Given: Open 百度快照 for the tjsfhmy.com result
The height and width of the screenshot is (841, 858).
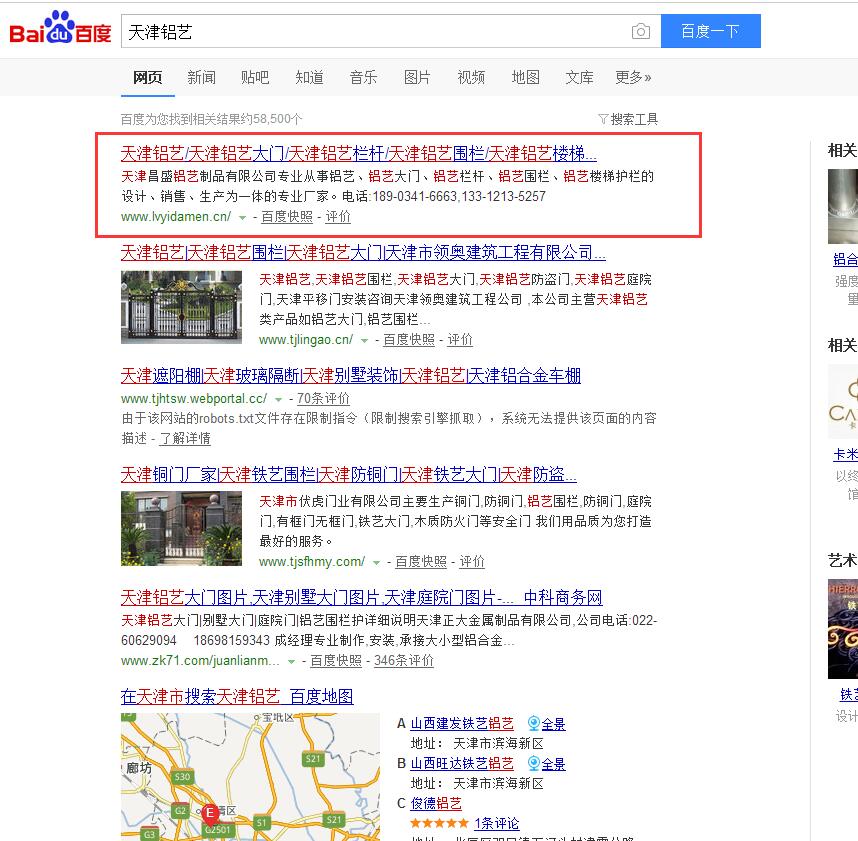Looking at the screenshot, I should pos(421,561).
